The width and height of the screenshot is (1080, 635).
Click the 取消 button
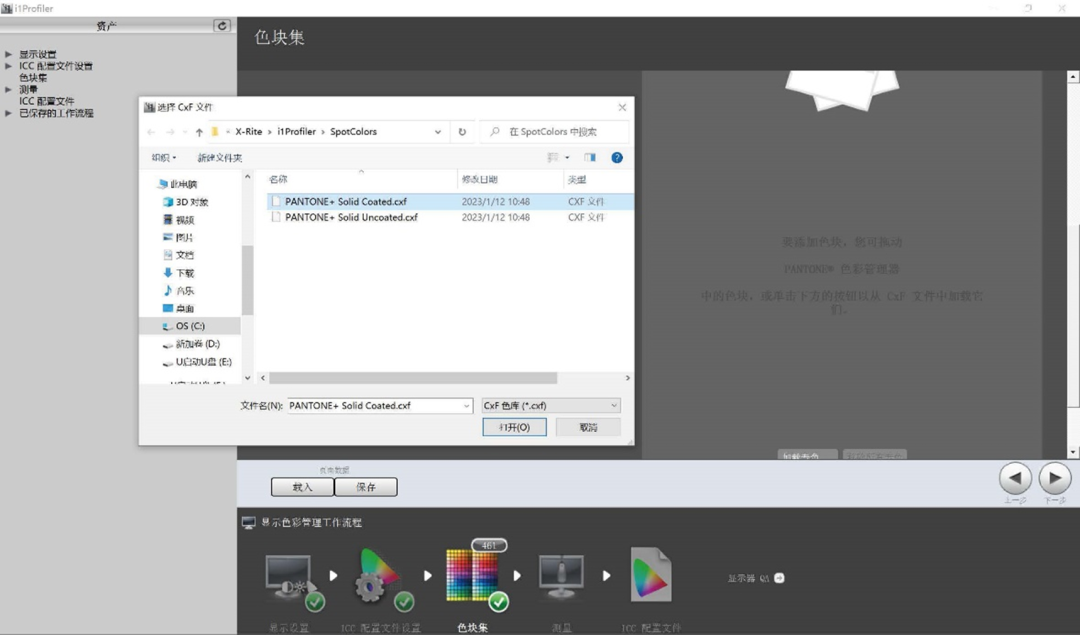click(x=588, y=427)
